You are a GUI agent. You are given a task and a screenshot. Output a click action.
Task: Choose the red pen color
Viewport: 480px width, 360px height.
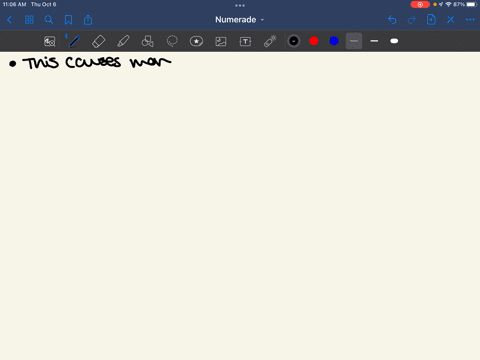tap(314, 41)
